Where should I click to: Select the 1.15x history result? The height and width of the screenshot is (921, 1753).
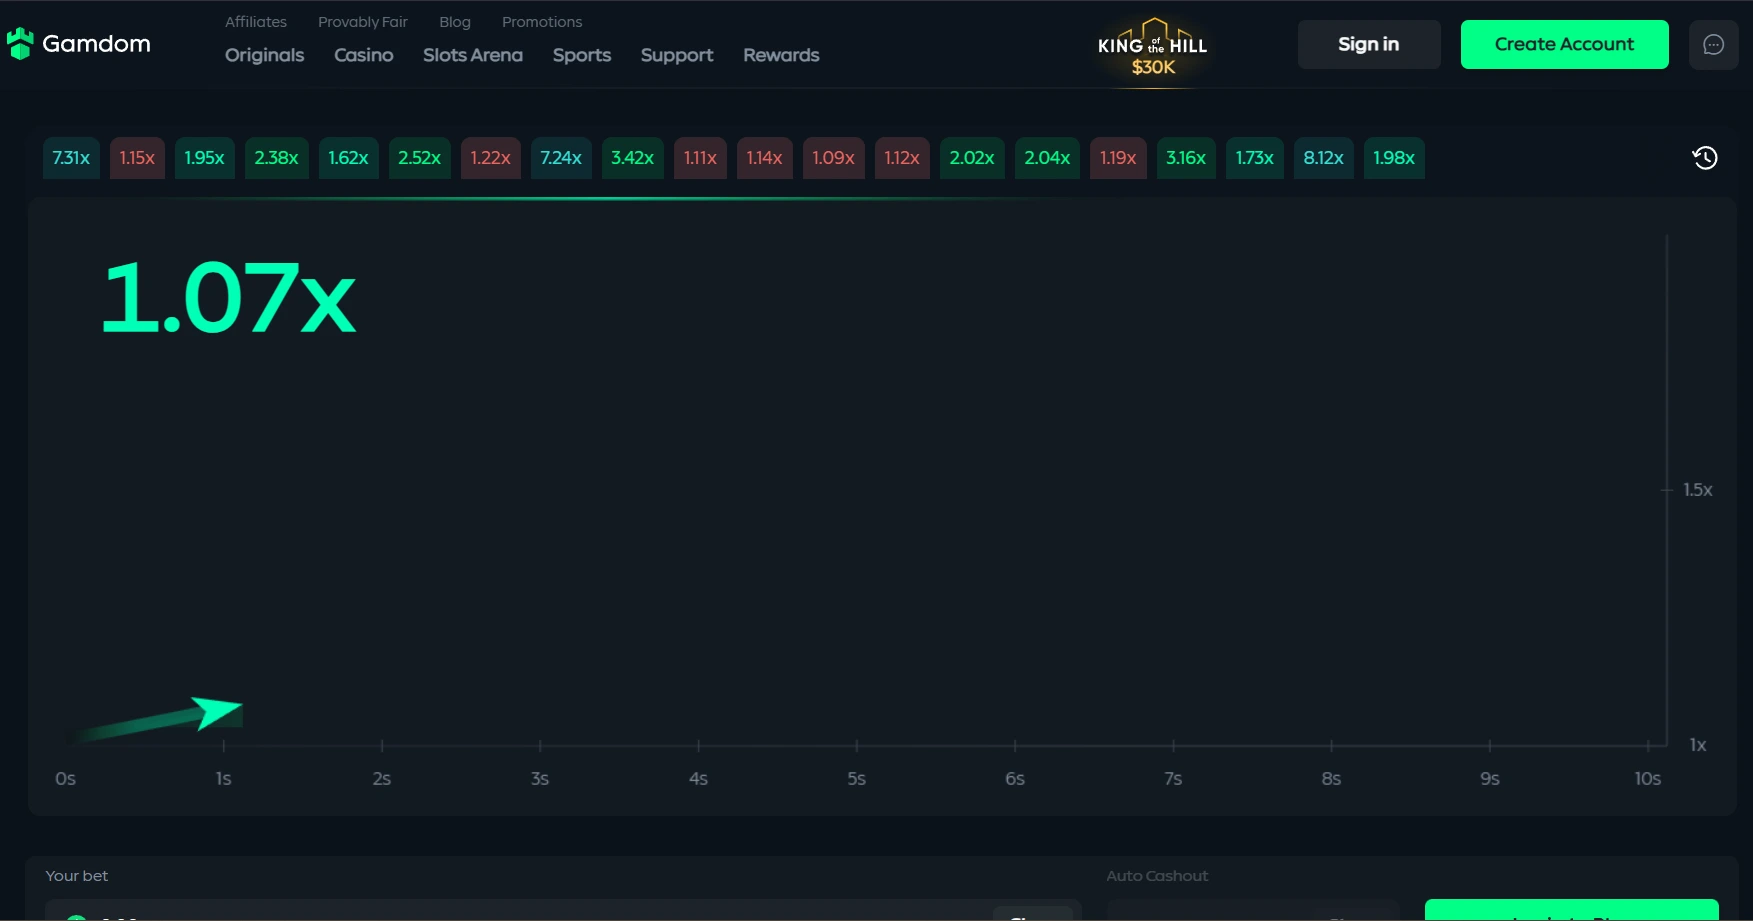tap(137, 158)
